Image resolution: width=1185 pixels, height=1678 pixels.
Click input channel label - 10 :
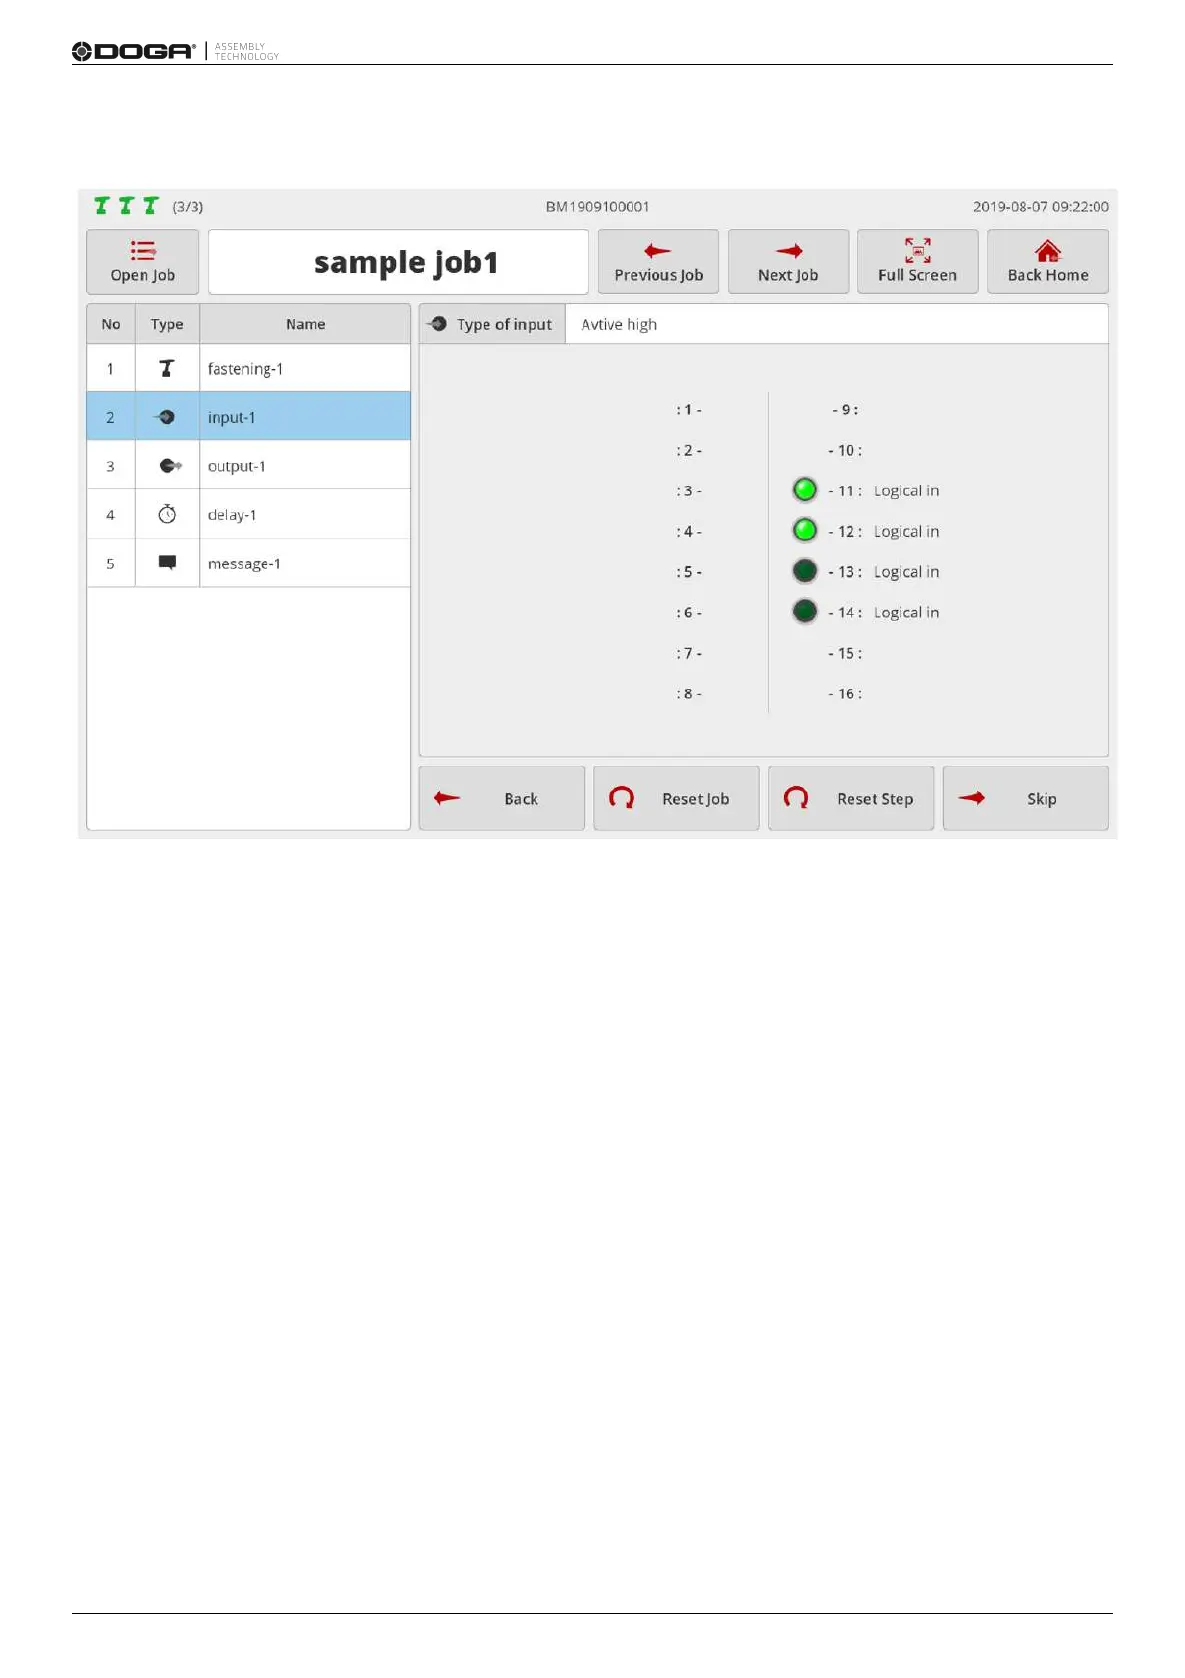click(x=845, y=451)
